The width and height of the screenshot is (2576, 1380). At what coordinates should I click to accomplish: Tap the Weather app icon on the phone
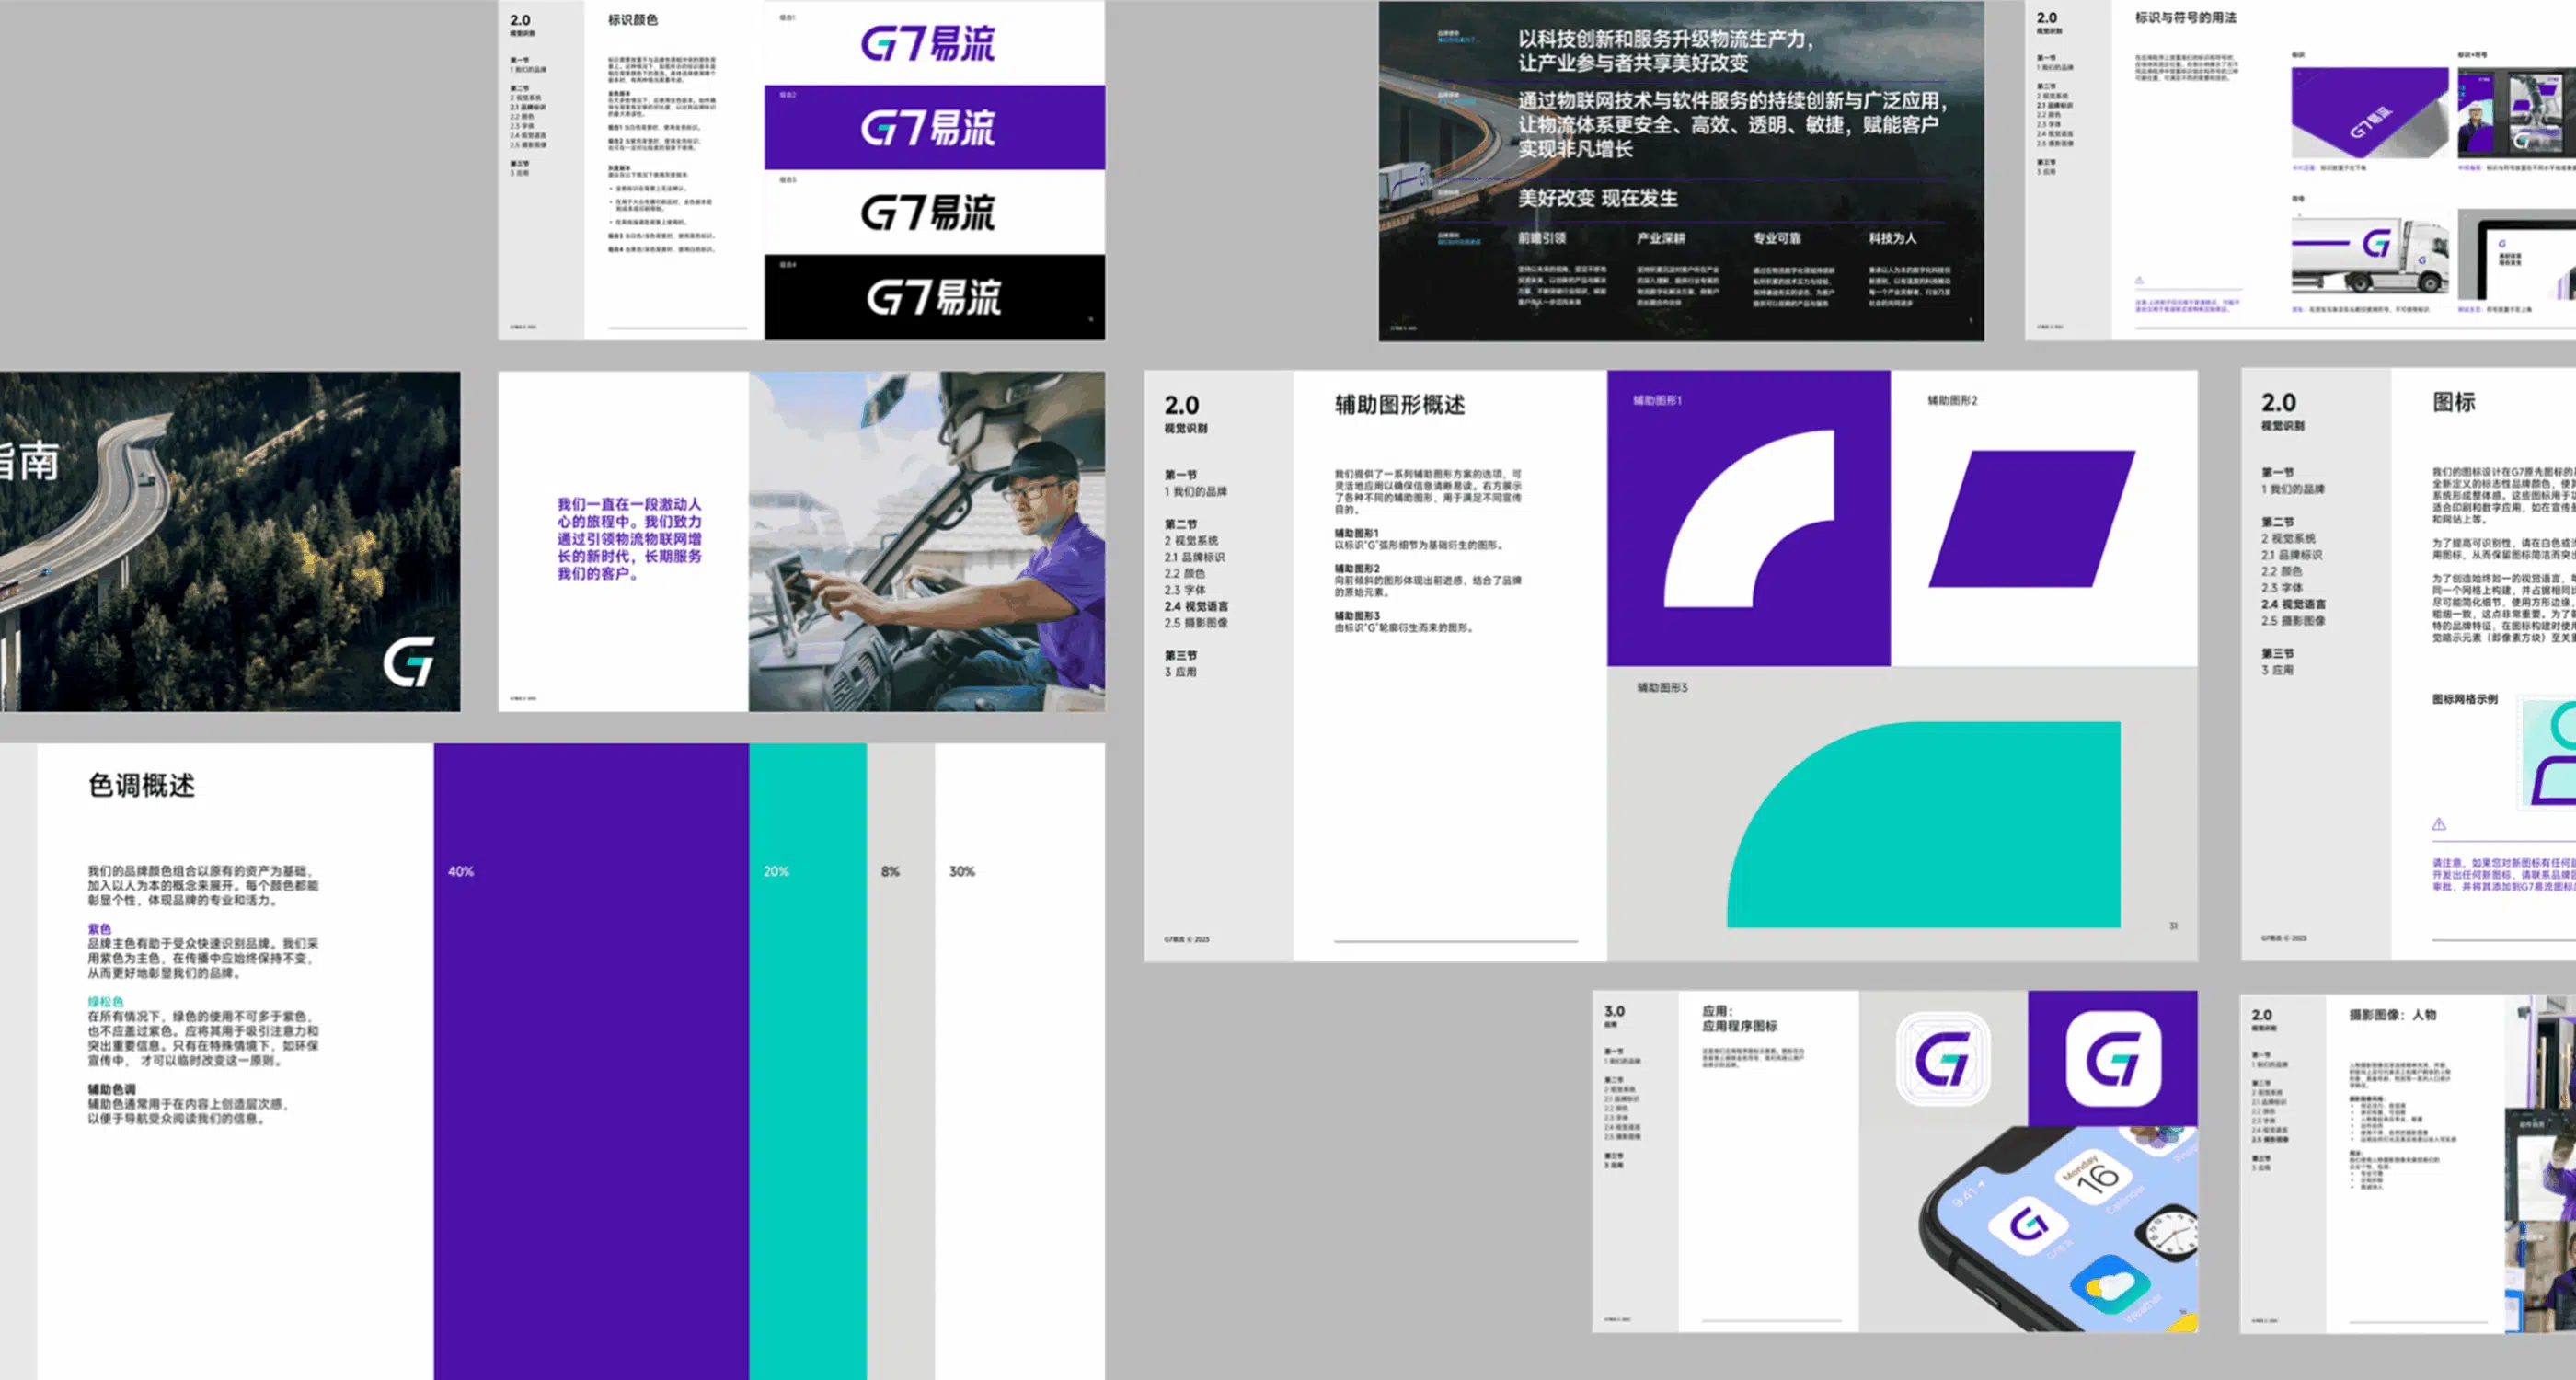point(2110,1285)
